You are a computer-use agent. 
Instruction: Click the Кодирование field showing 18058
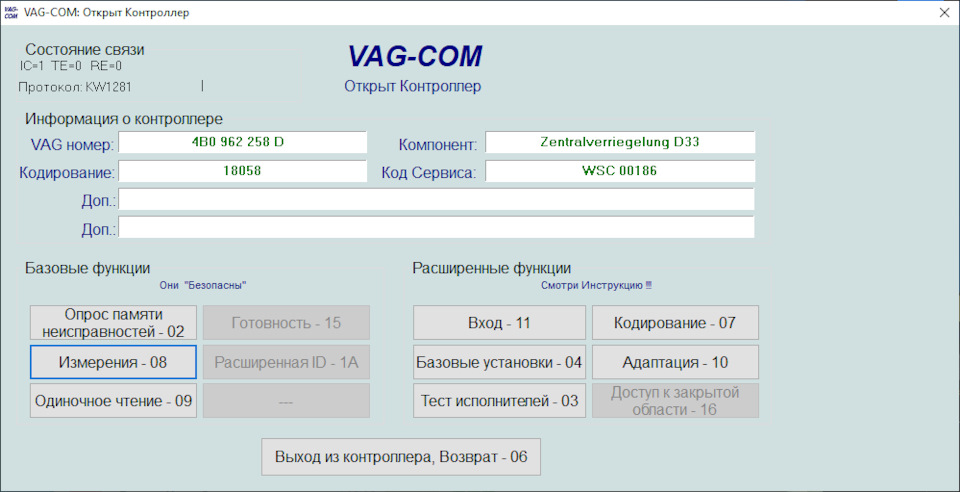pos(242,171)
